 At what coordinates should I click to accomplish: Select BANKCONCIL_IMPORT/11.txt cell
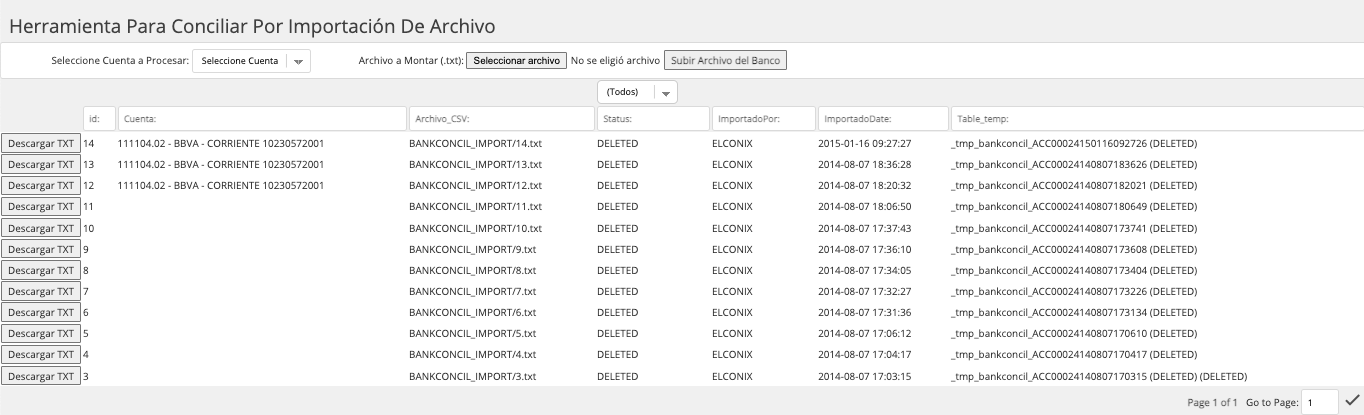tap(475, 207)
